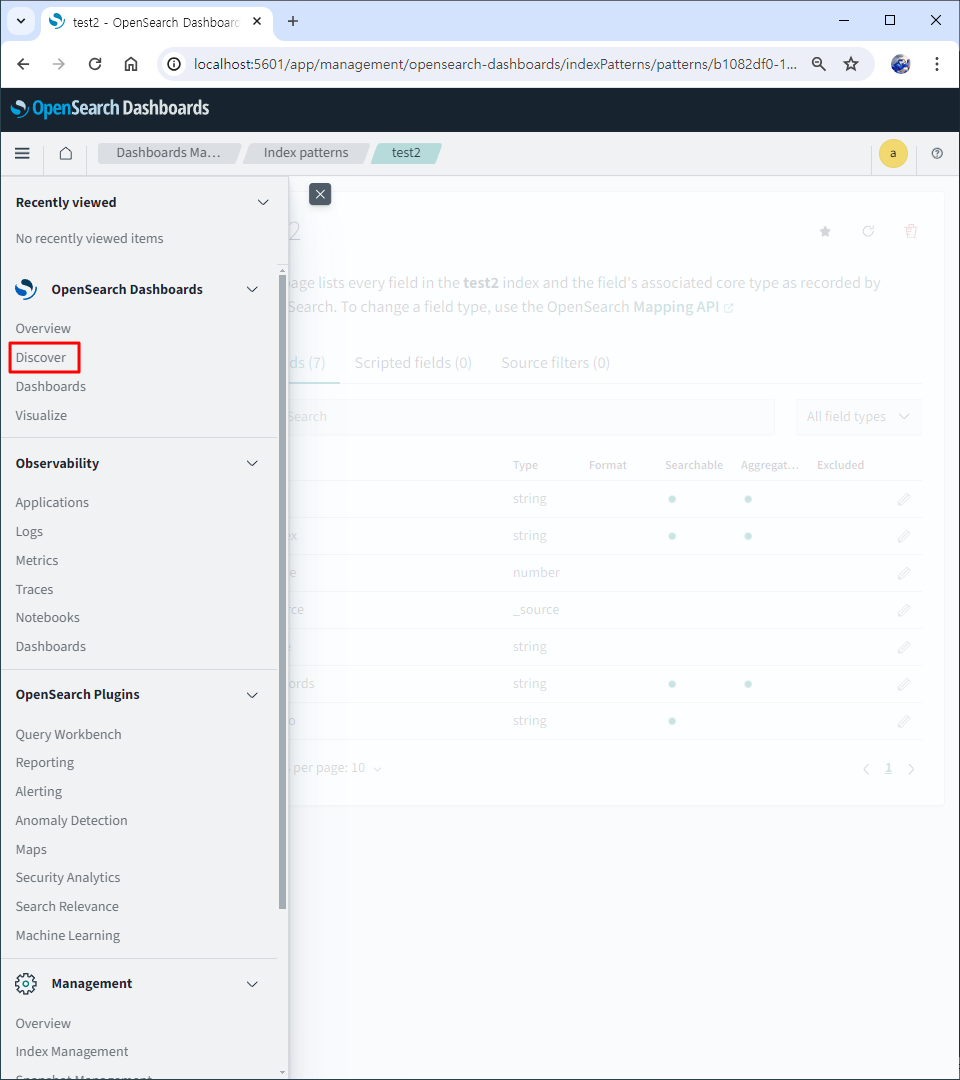Open Search Relevance plugin
The height and width of the screenshot is (1080, 960).
[67, 906]
